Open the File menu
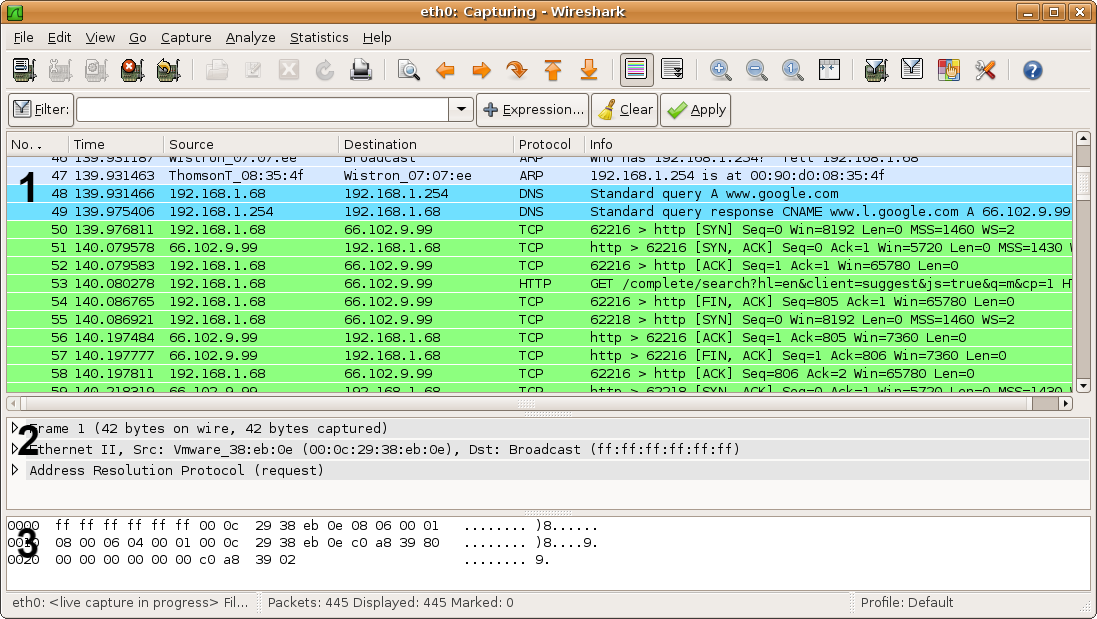The width and height of the screenshot is (1097, 619). [x=23, y=38]
